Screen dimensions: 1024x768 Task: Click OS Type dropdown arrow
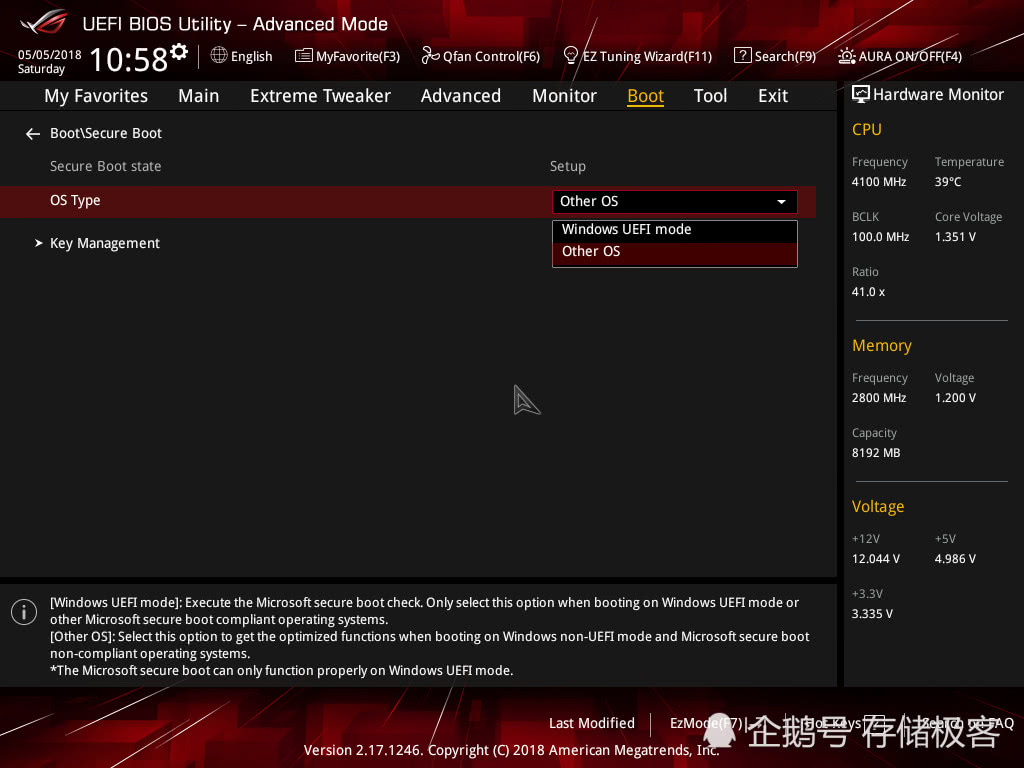coord(781,202)
